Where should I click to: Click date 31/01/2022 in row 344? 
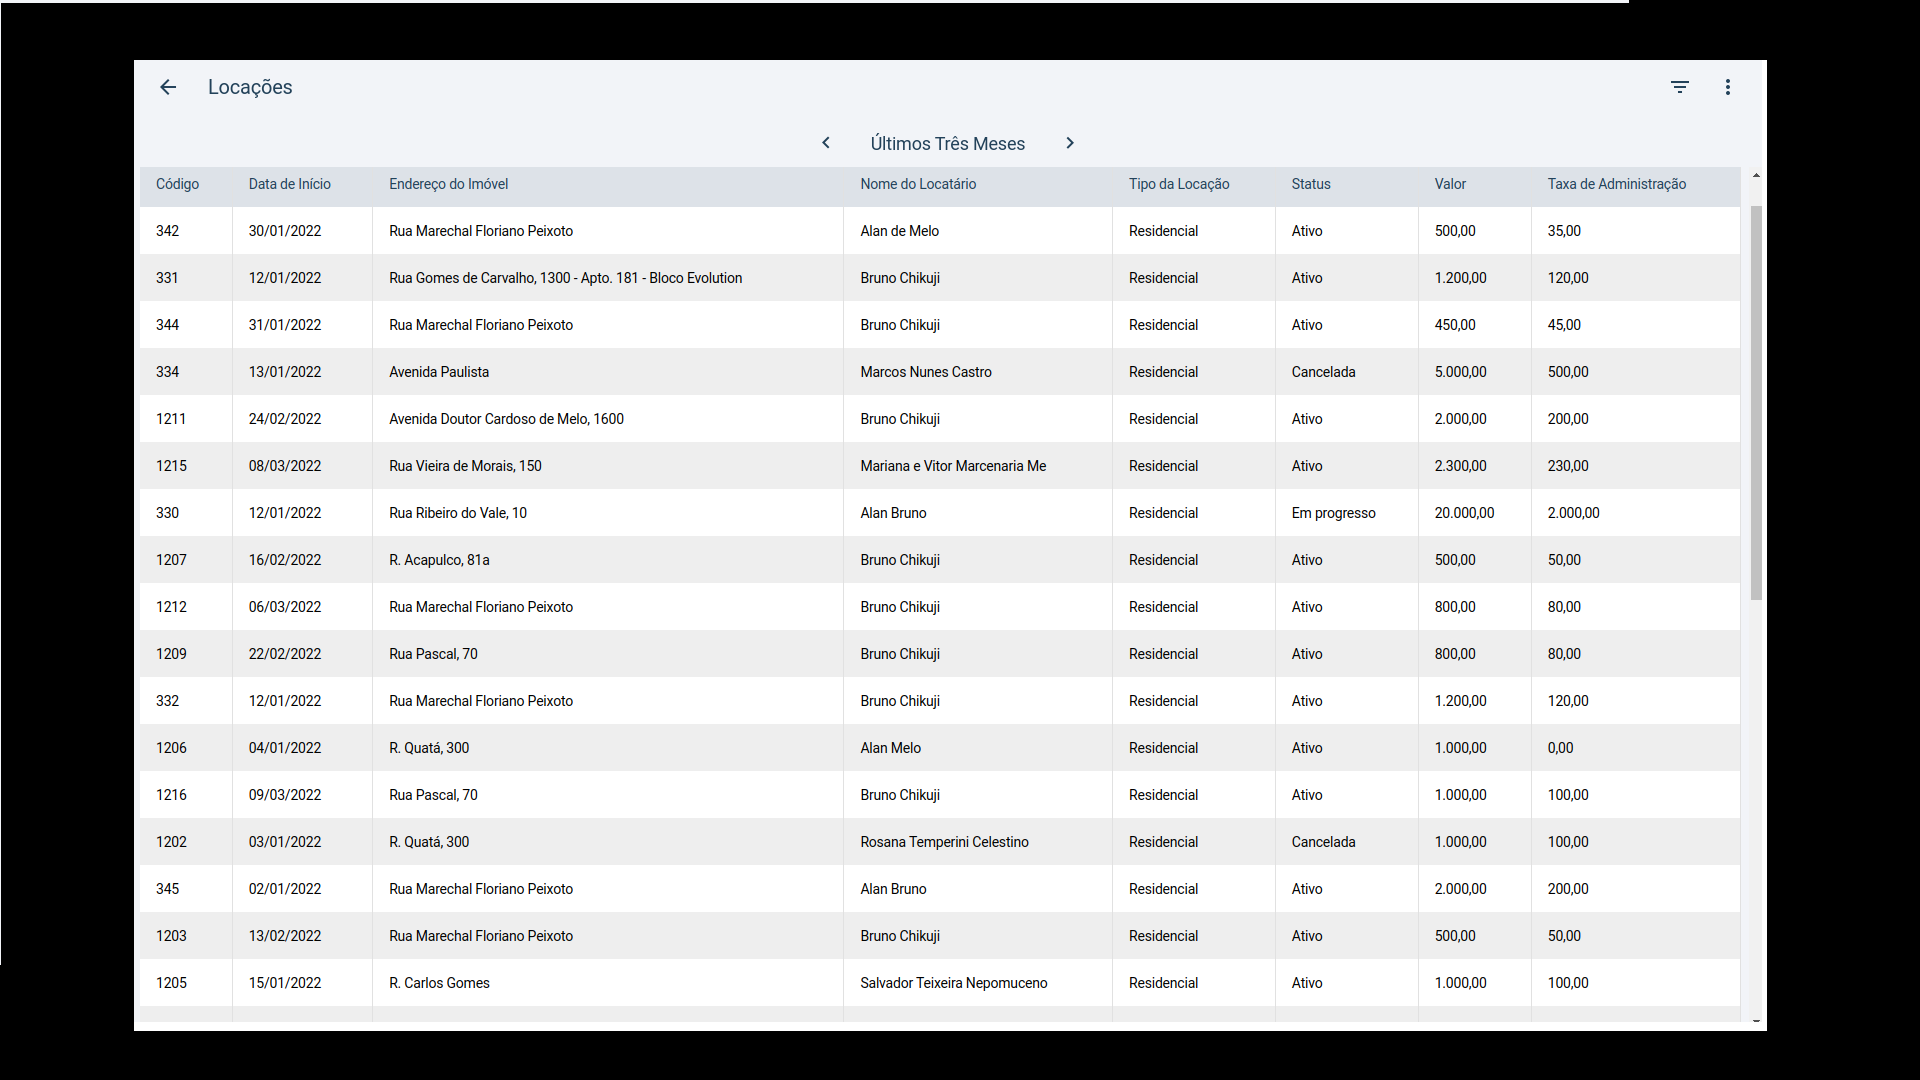coord(285,325)
